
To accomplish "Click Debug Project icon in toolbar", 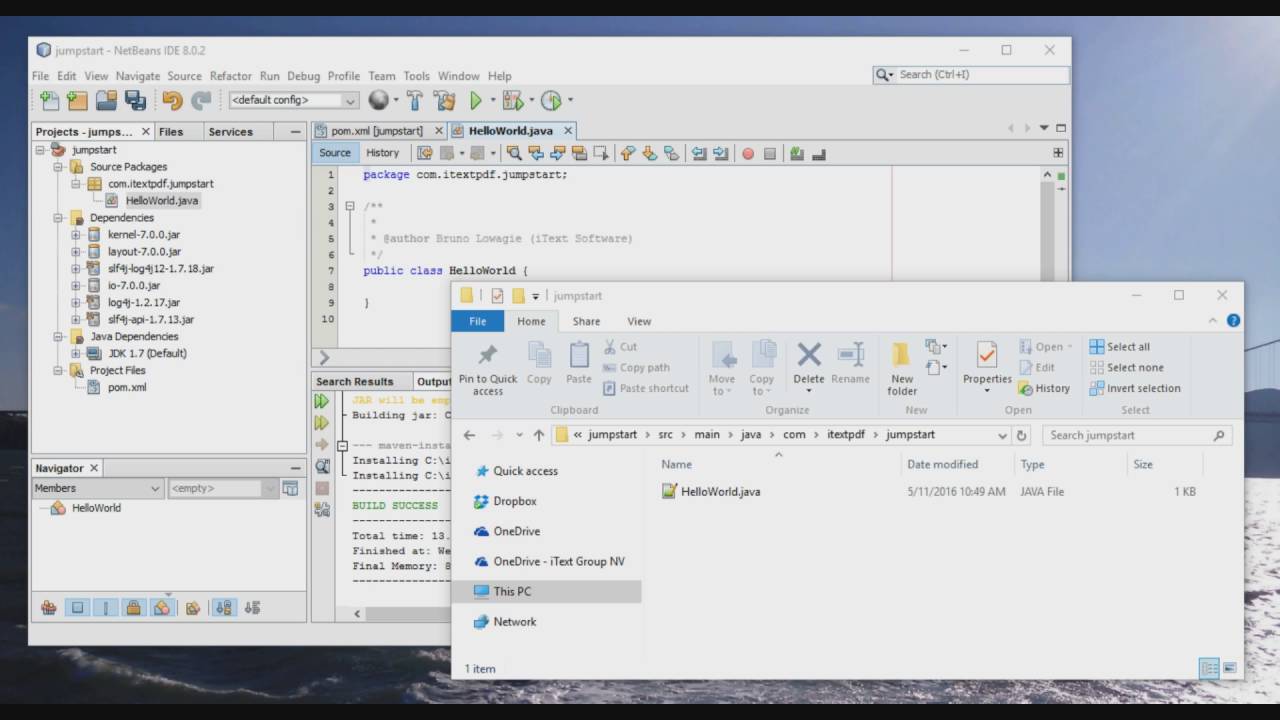I will click(512, 100).
